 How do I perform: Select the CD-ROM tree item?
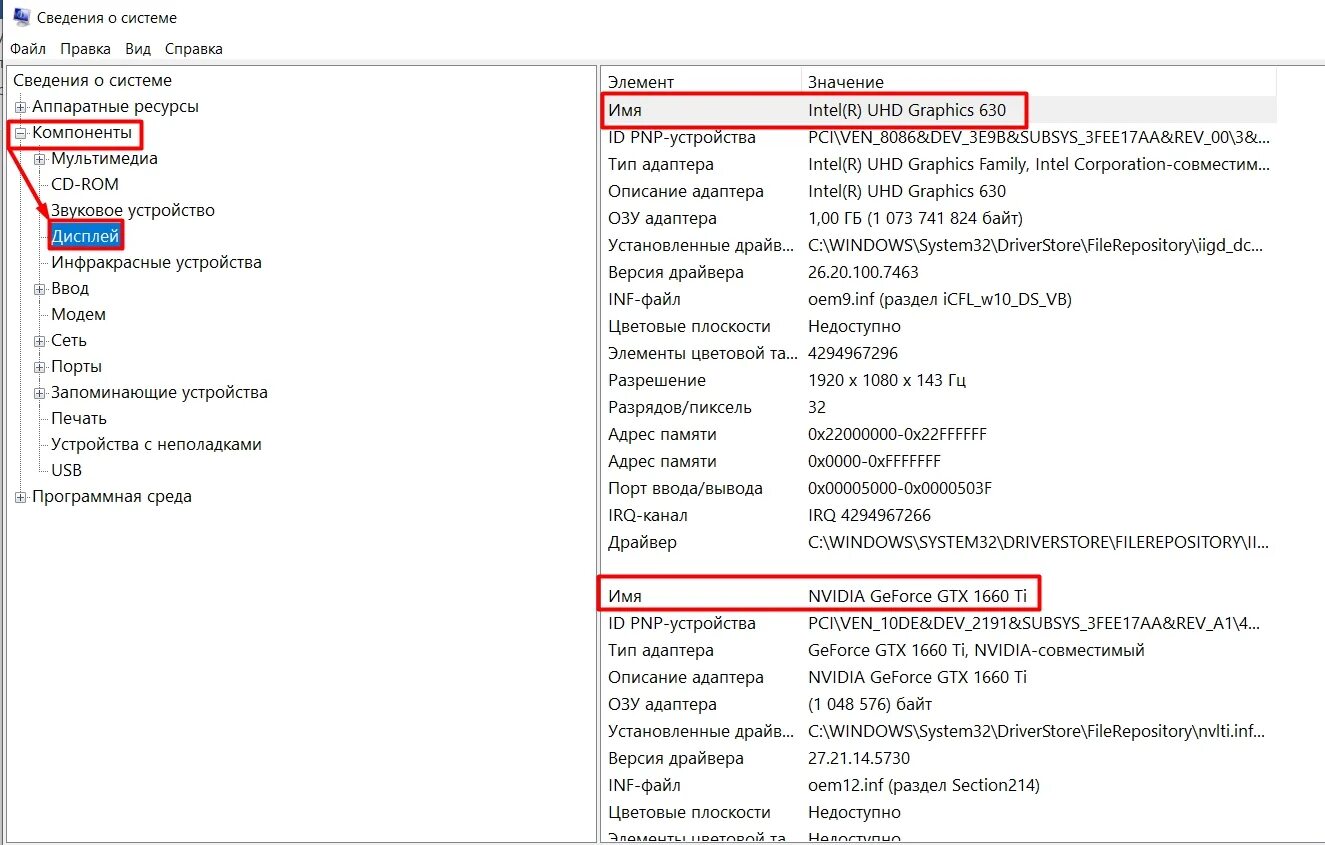click(85, 184)
